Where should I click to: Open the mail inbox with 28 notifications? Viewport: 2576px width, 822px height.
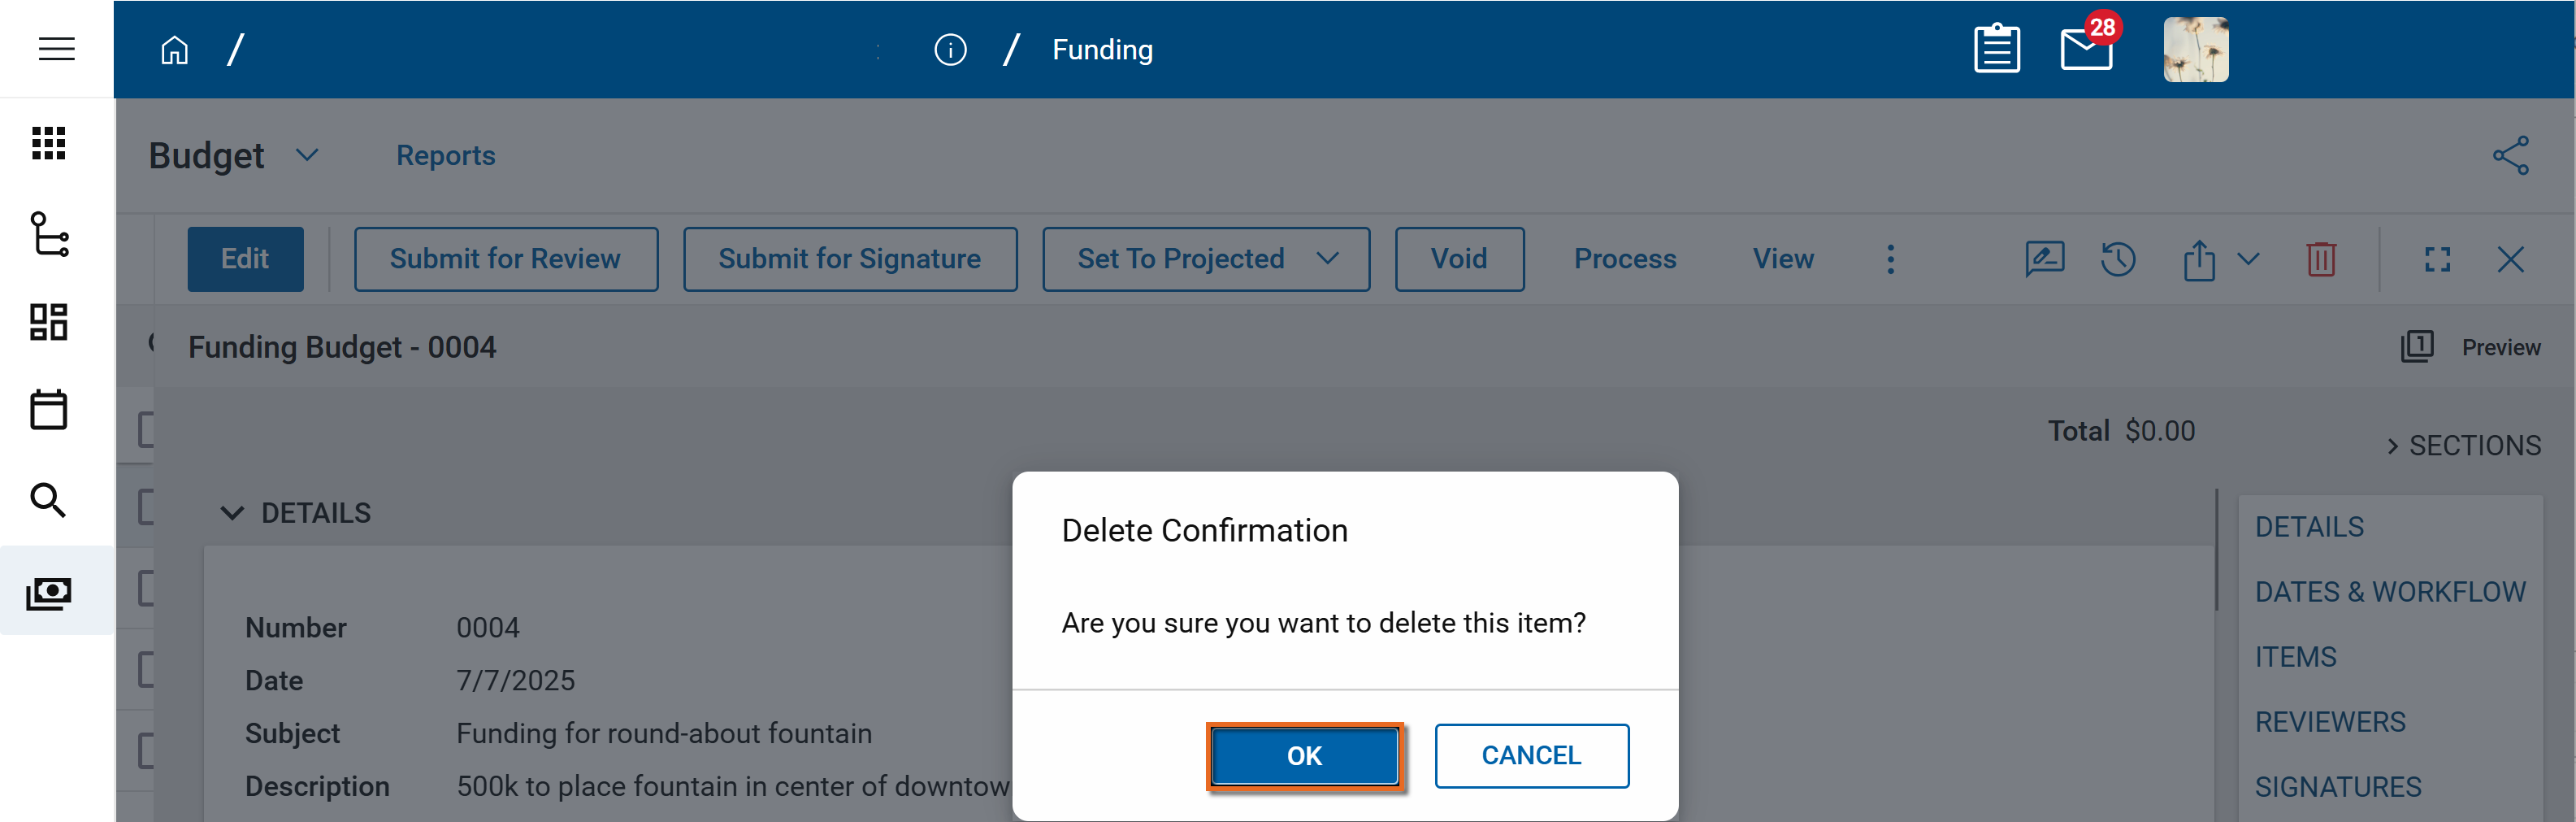pos(2086,50)
